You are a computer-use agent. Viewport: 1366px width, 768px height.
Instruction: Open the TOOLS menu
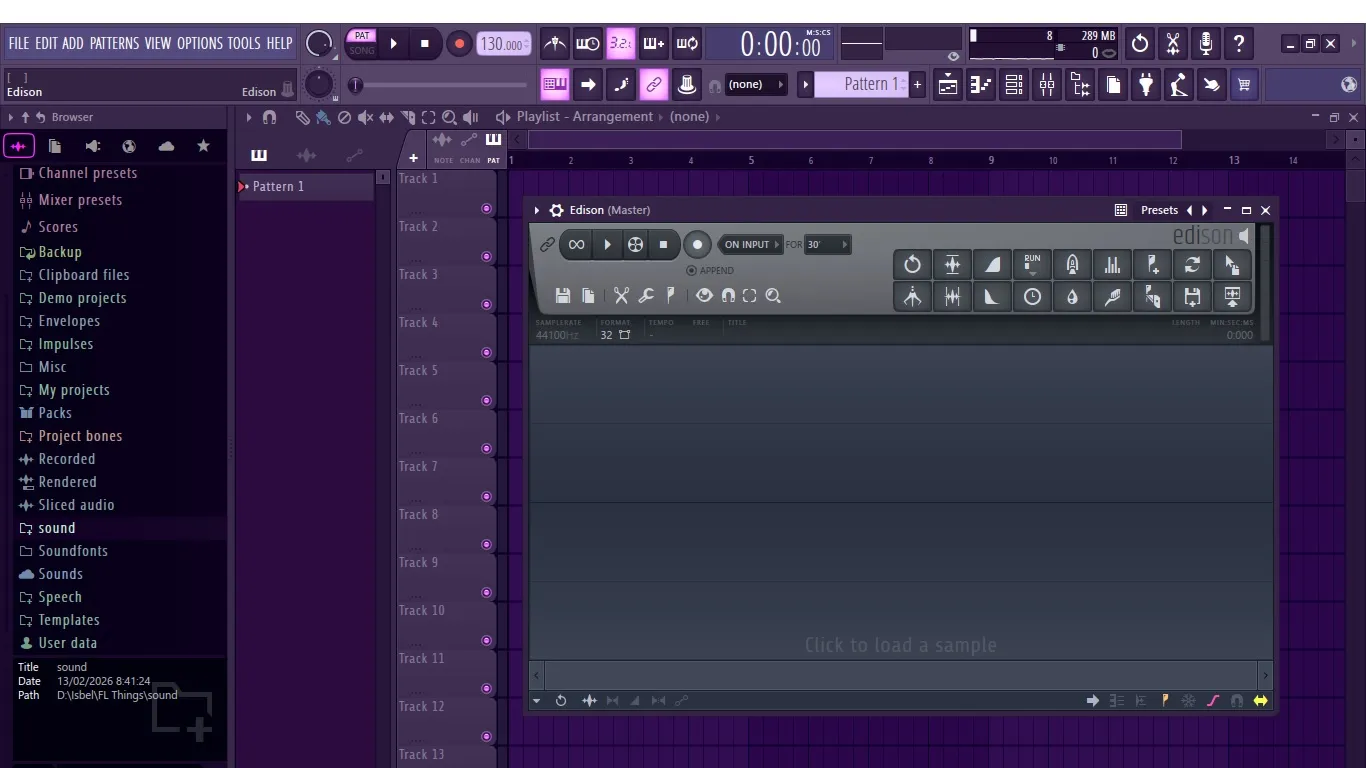click(x=244, y=43)
